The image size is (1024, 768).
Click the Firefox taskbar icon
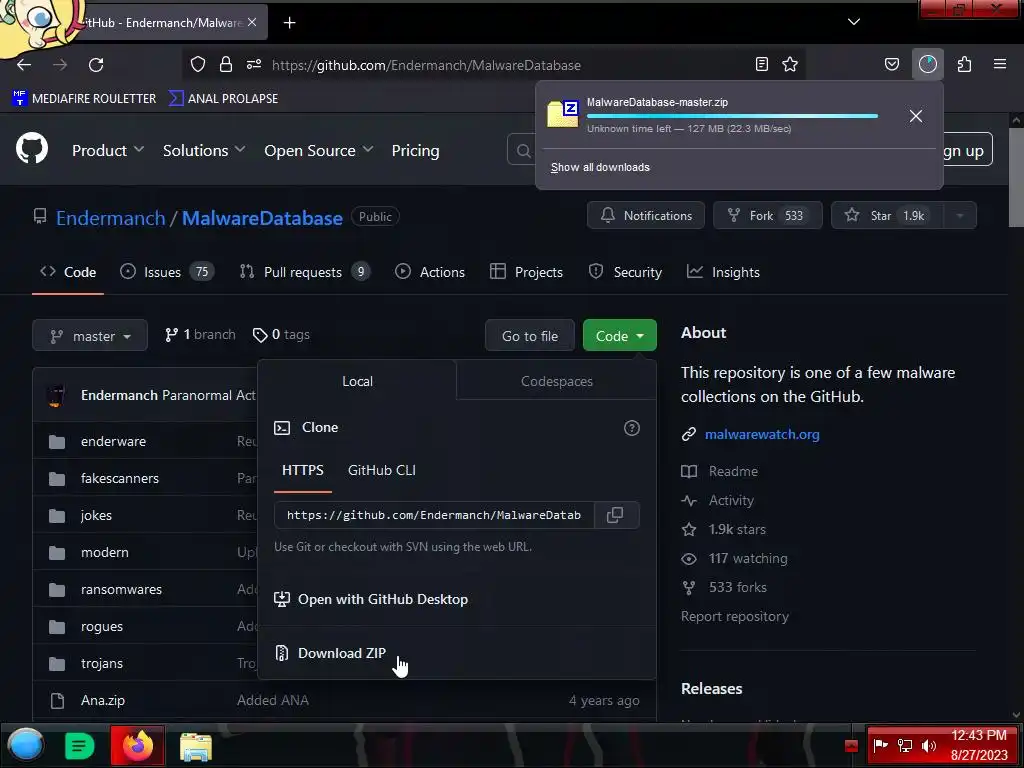[x=138, y=745]
